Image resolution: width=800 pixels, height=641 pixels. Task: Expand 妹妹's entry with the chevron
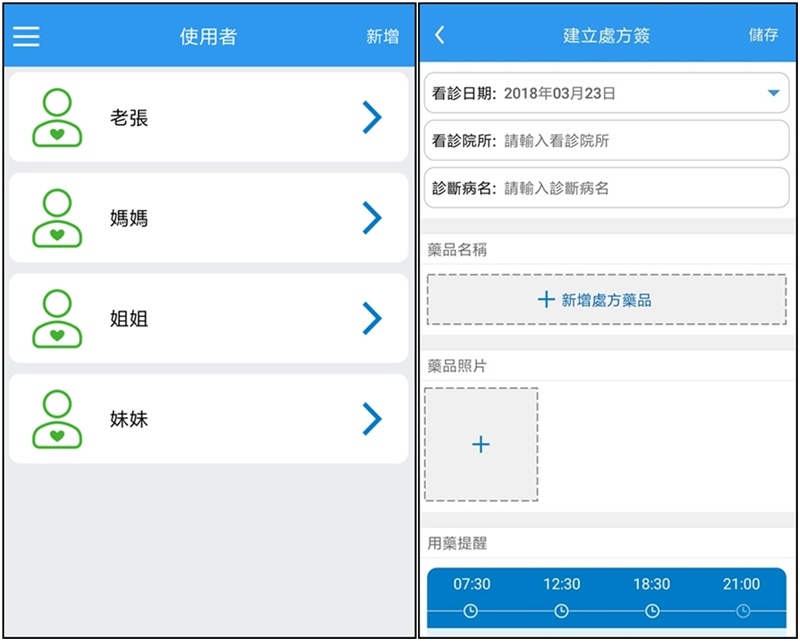coord(372,419)
